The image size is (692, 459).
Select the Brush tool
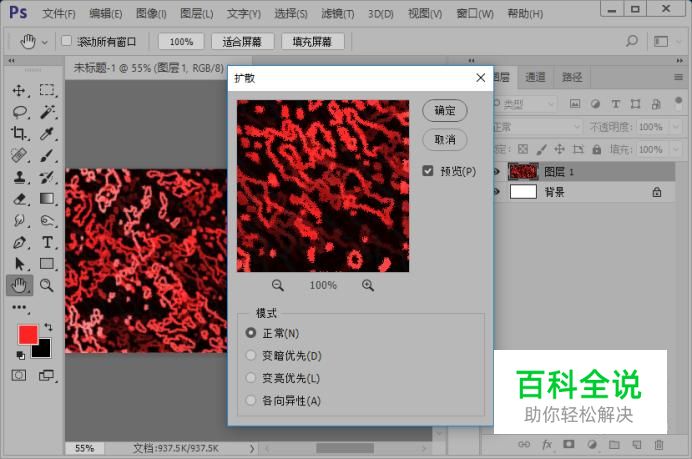click(47, 155)
